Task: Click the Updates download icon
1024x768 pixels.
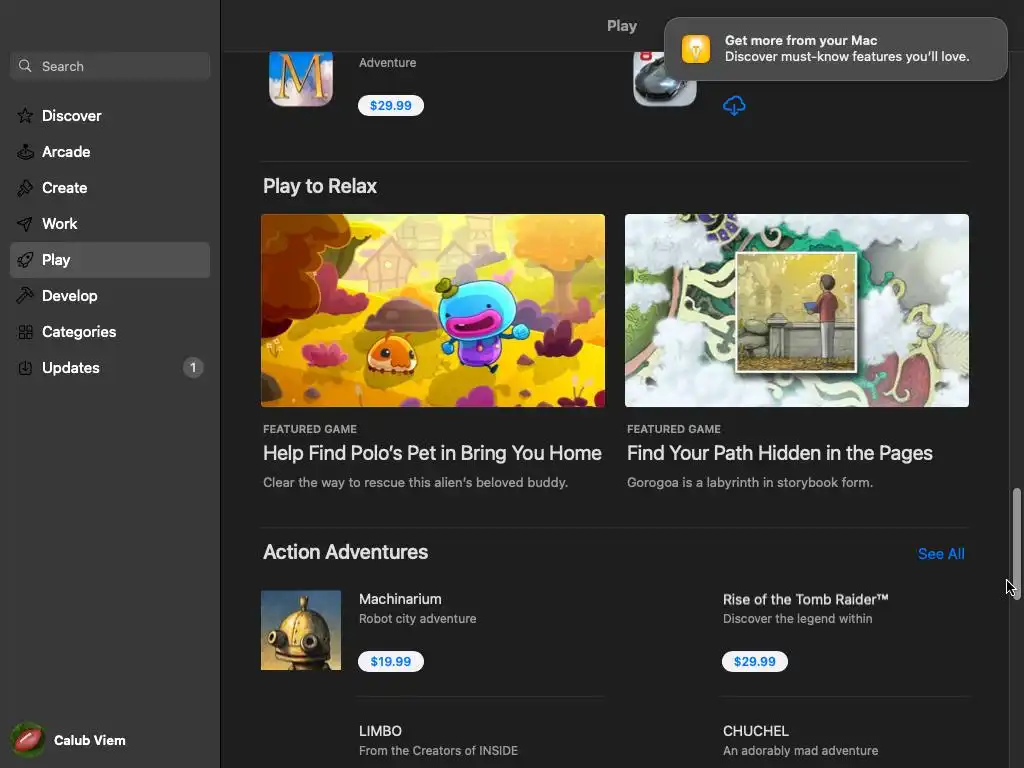Action: click(x=25, y=368)
